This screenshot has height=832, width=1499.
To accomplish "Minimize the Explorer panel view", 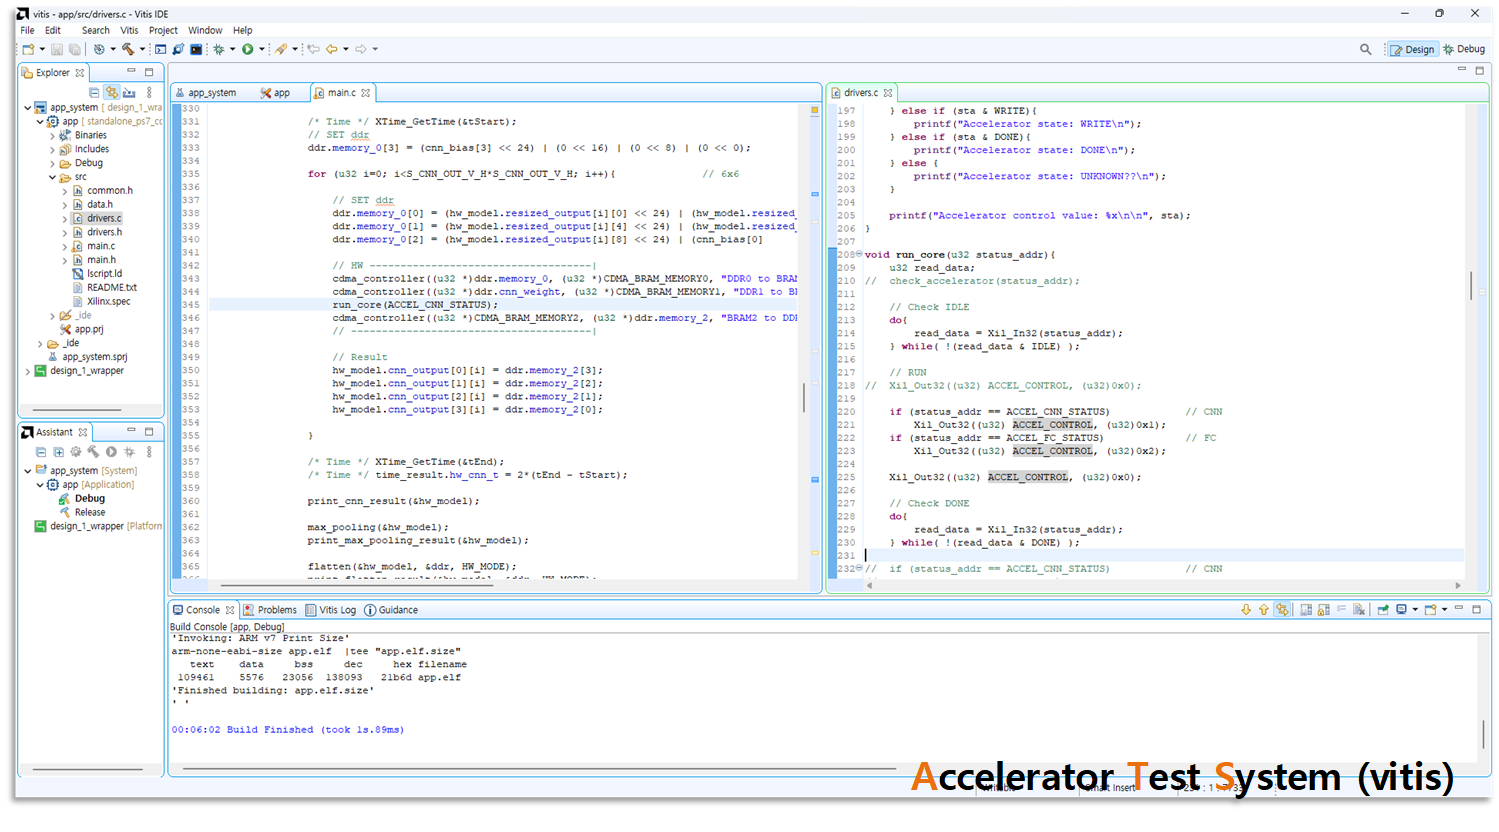I will [x=131, y=71].
